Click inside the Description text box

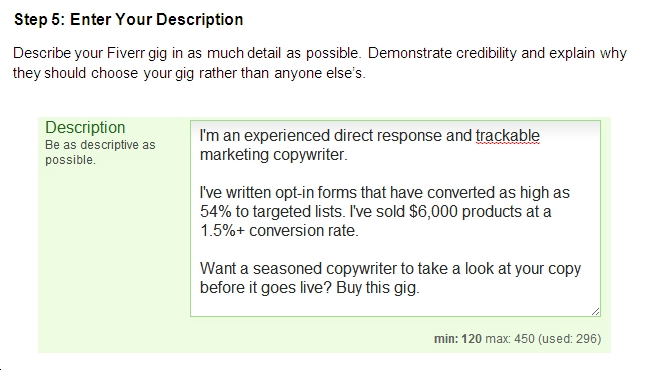click(x=395, y=219)
